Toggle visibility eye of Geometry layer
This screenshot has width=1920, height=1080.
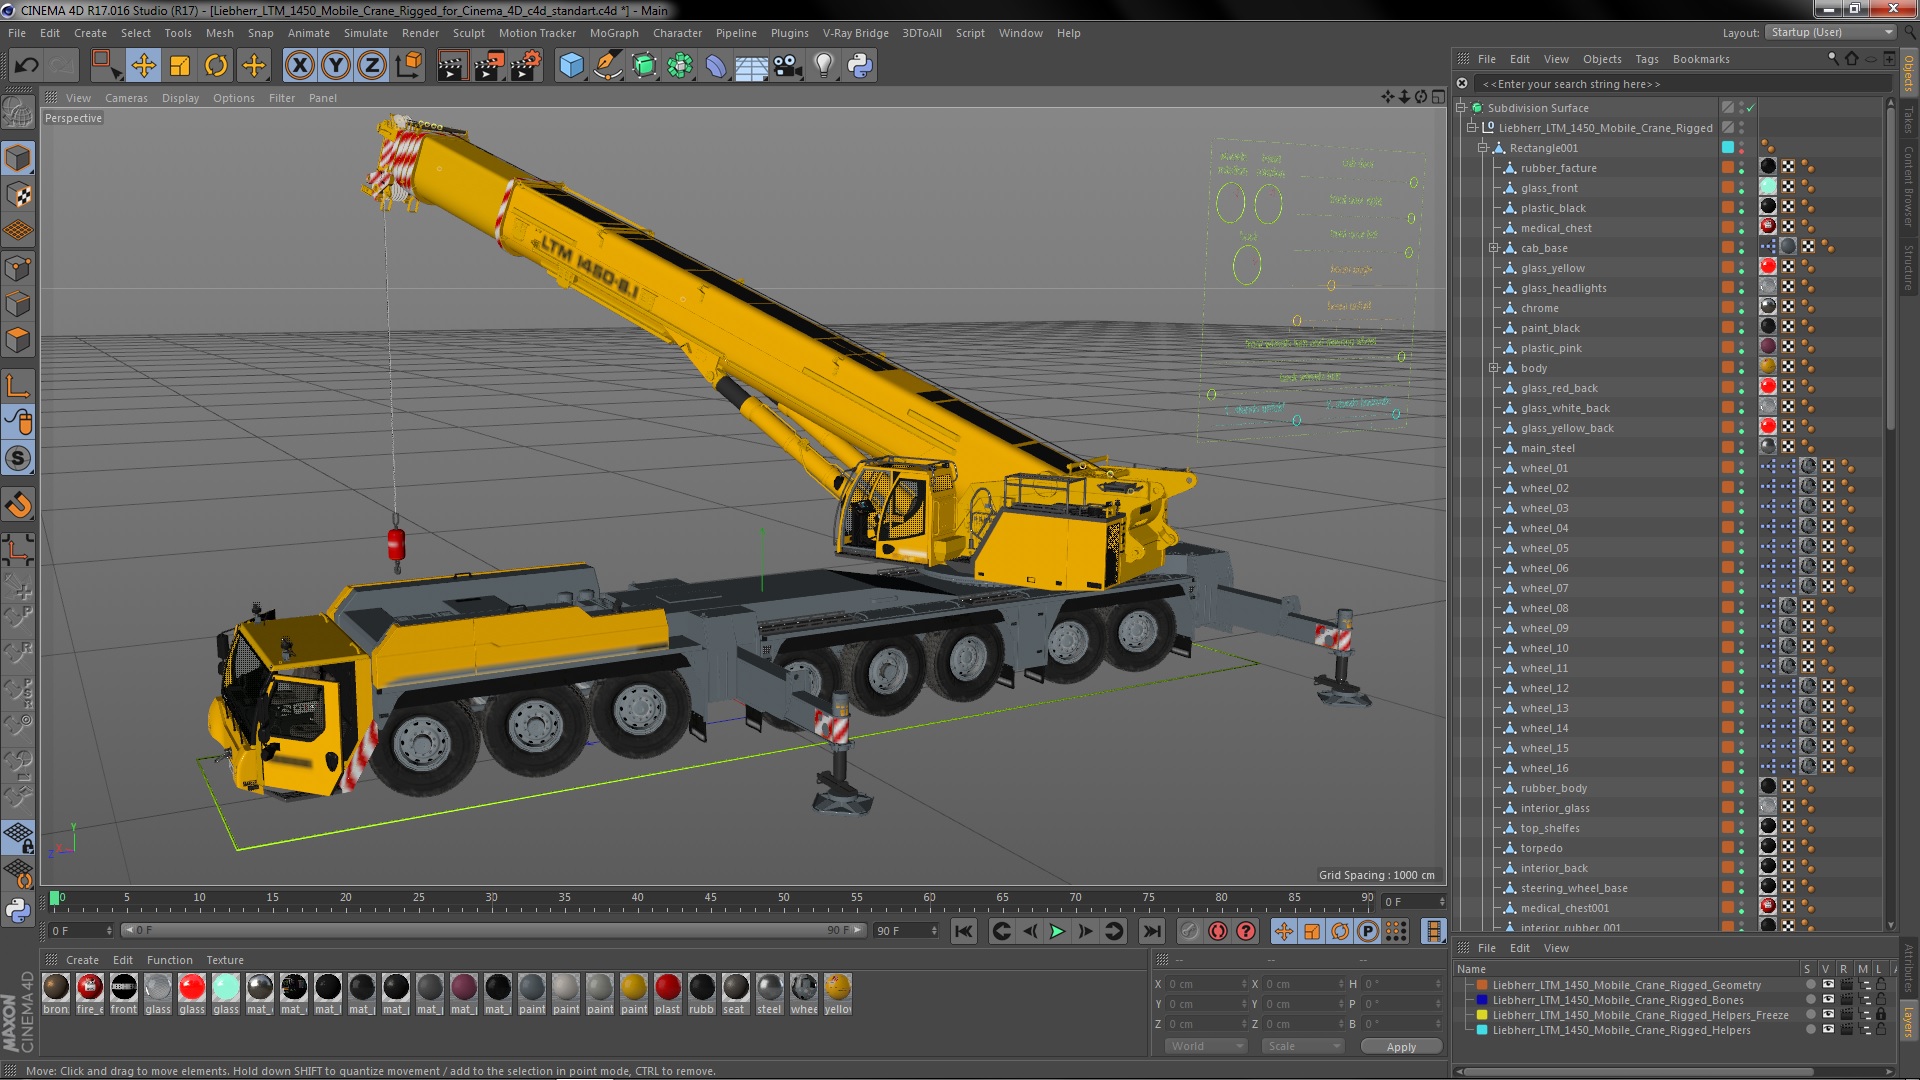pos(1828,985)
